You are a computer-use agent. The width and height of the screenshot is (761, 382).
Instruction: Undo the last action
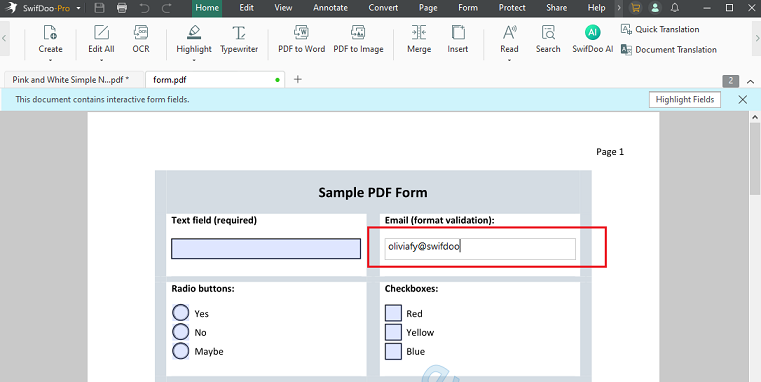click(144, 8)
